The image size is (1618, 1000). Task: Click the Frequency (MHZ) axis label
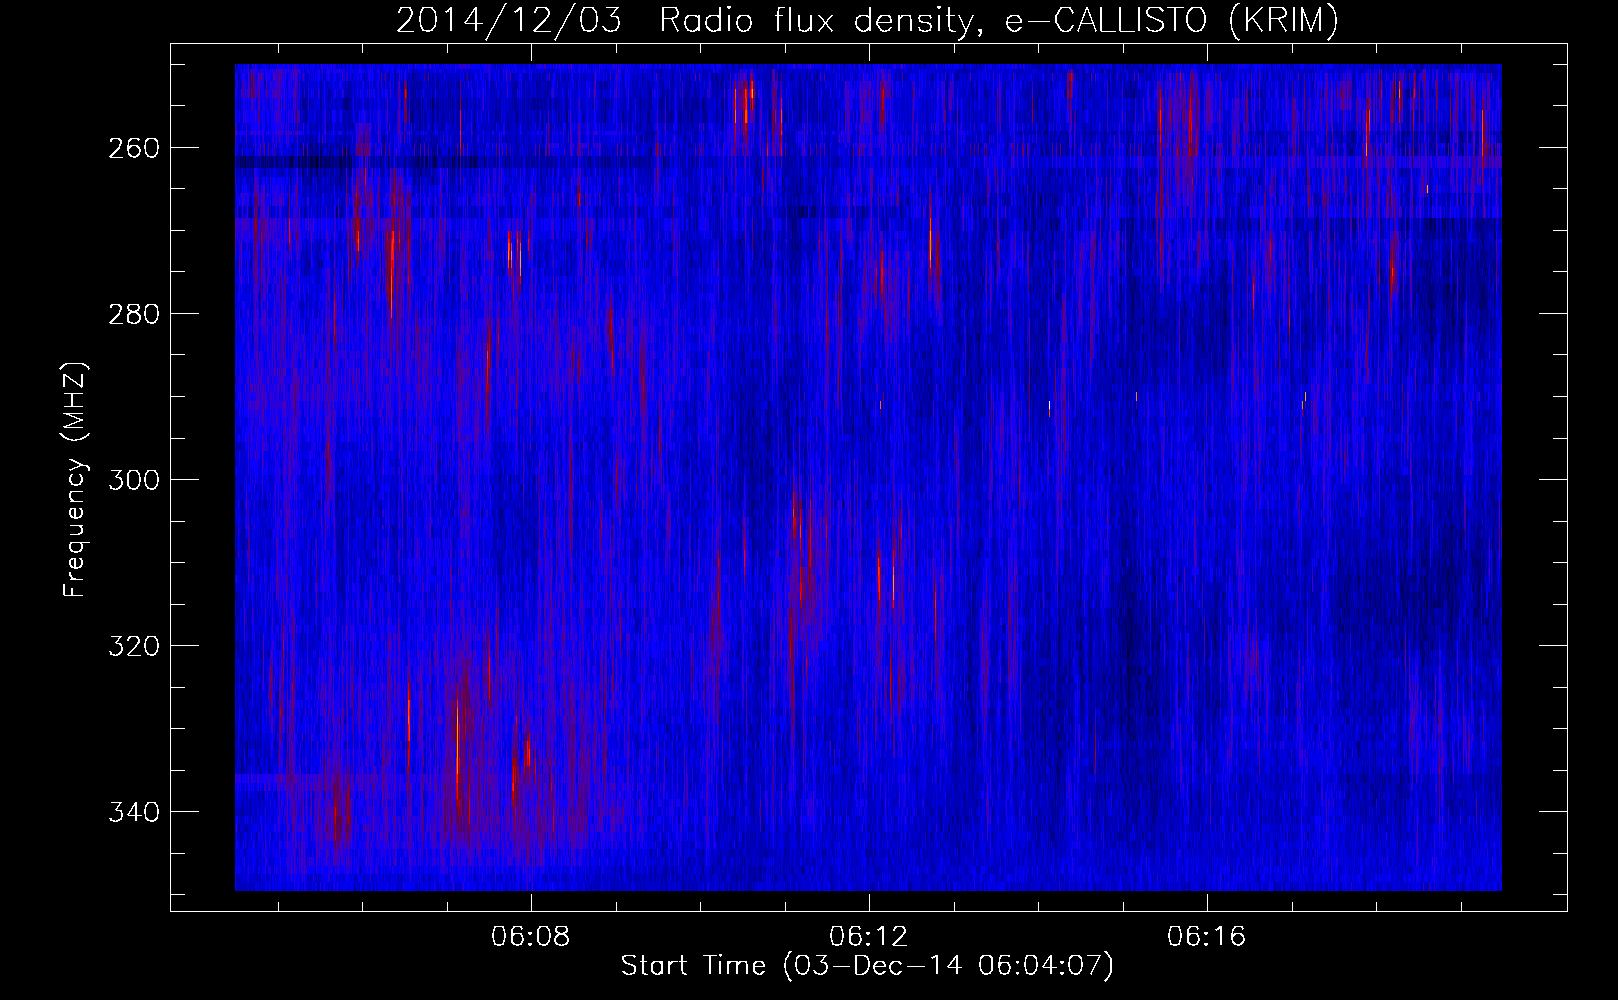click(75, 479)
